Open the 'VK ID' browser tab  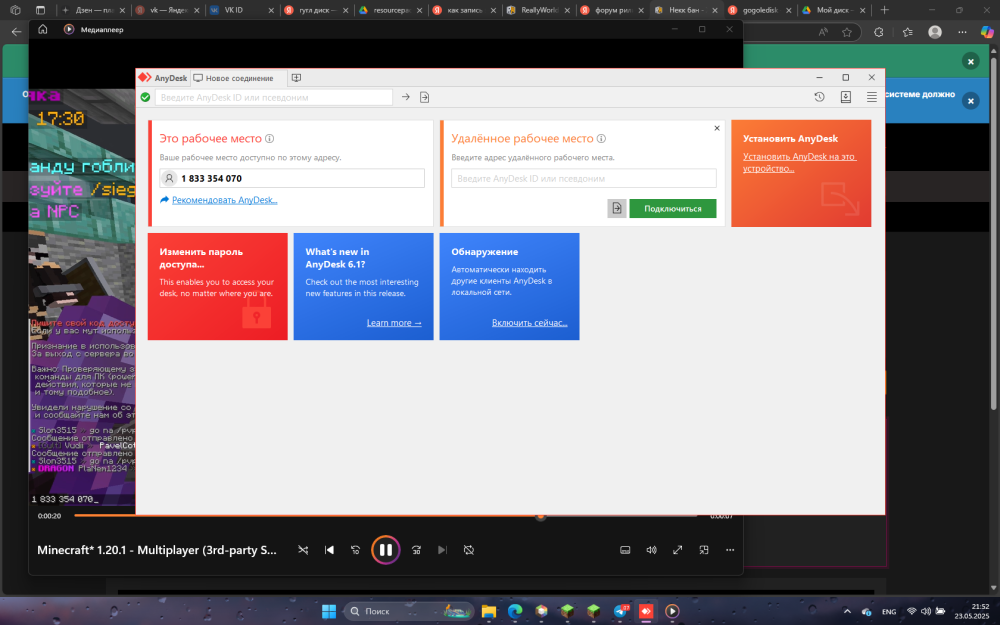[240, 10]
